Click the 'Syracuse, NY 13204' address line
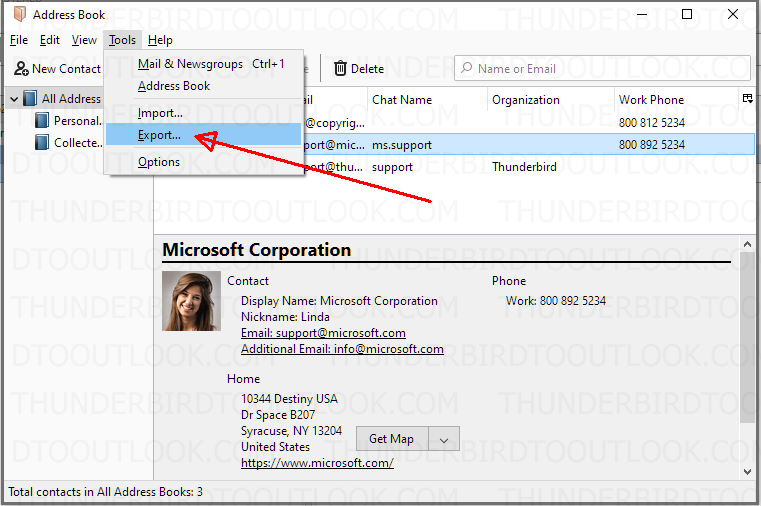The image size is (761, 506). point(291,431)
